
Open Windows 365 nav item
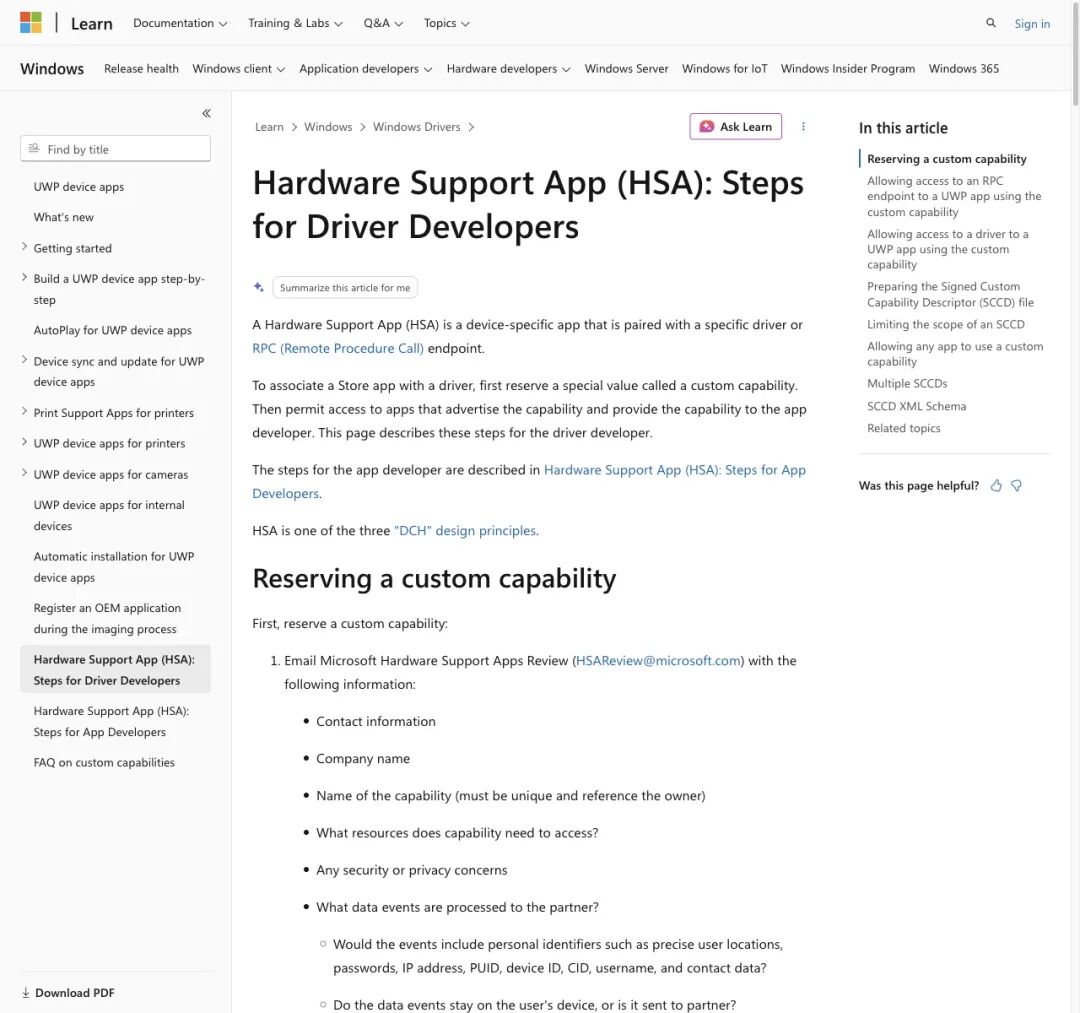963,69
